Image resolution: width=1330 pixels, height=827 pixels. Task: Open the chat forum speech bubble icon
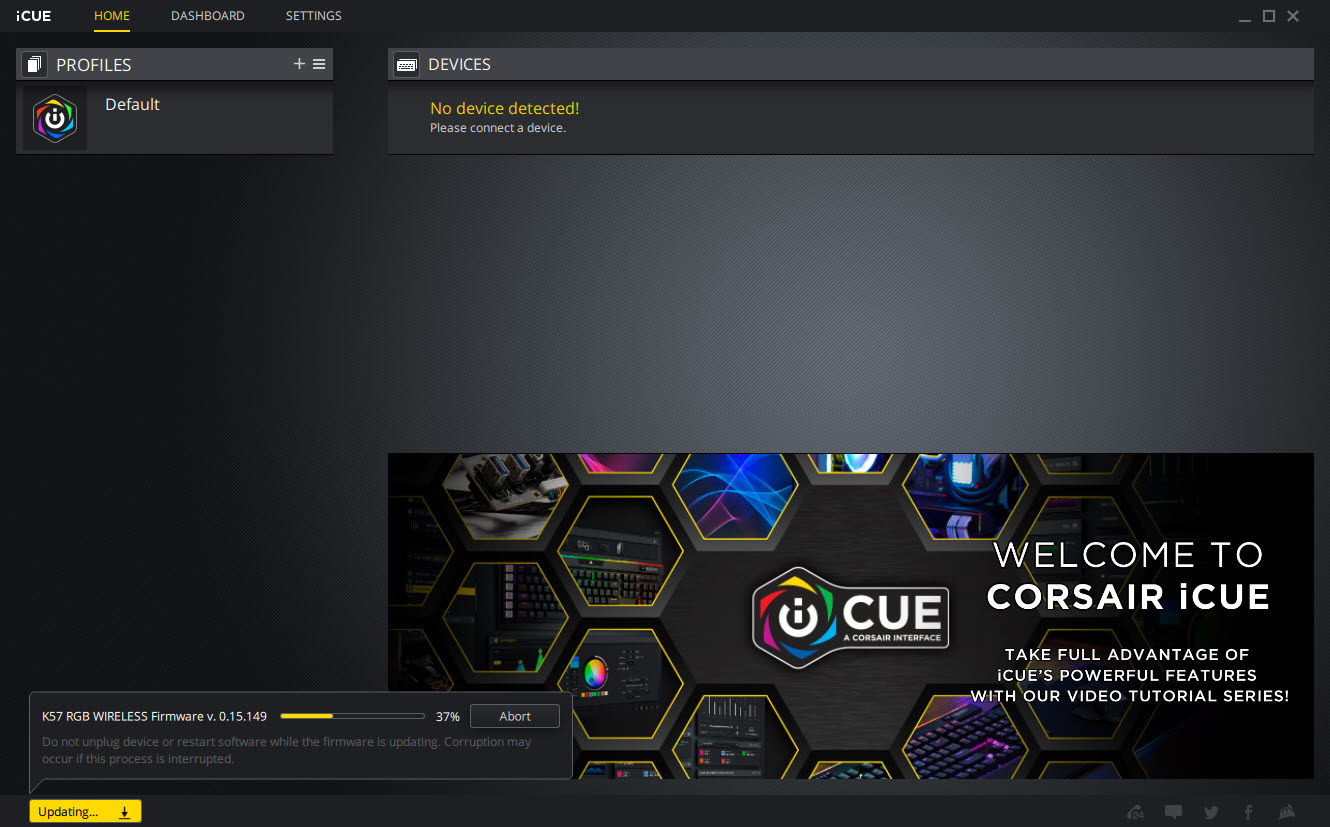click(1174, 812)
